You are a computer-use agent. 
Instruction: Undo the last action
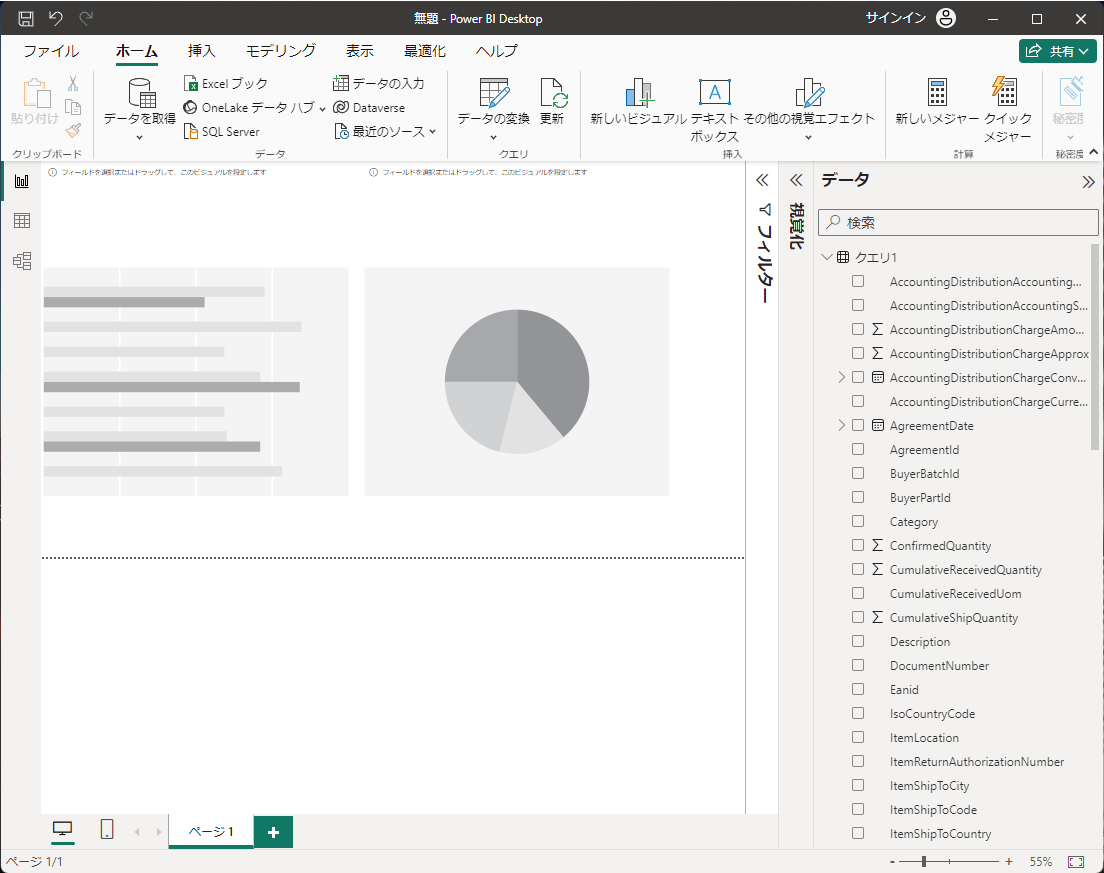[56, 18]
